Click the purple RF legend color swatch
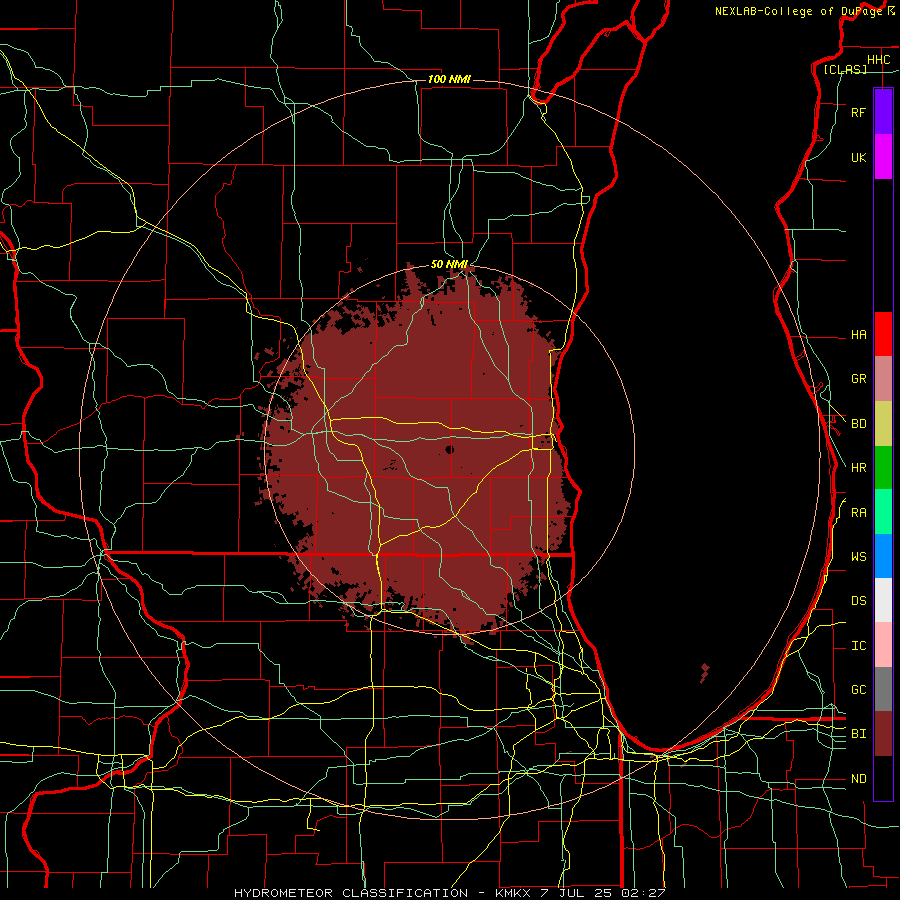 [x=883, y=112]
